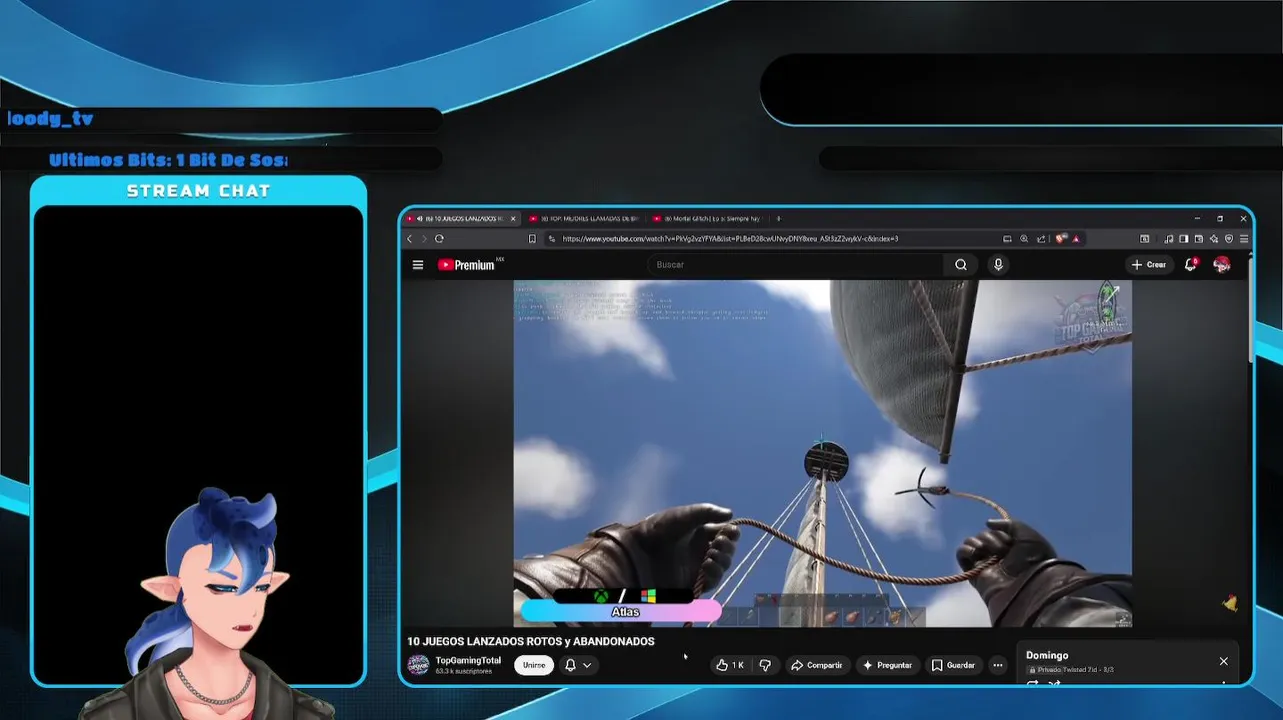Save video with Guardar button

tap(953, 665)
